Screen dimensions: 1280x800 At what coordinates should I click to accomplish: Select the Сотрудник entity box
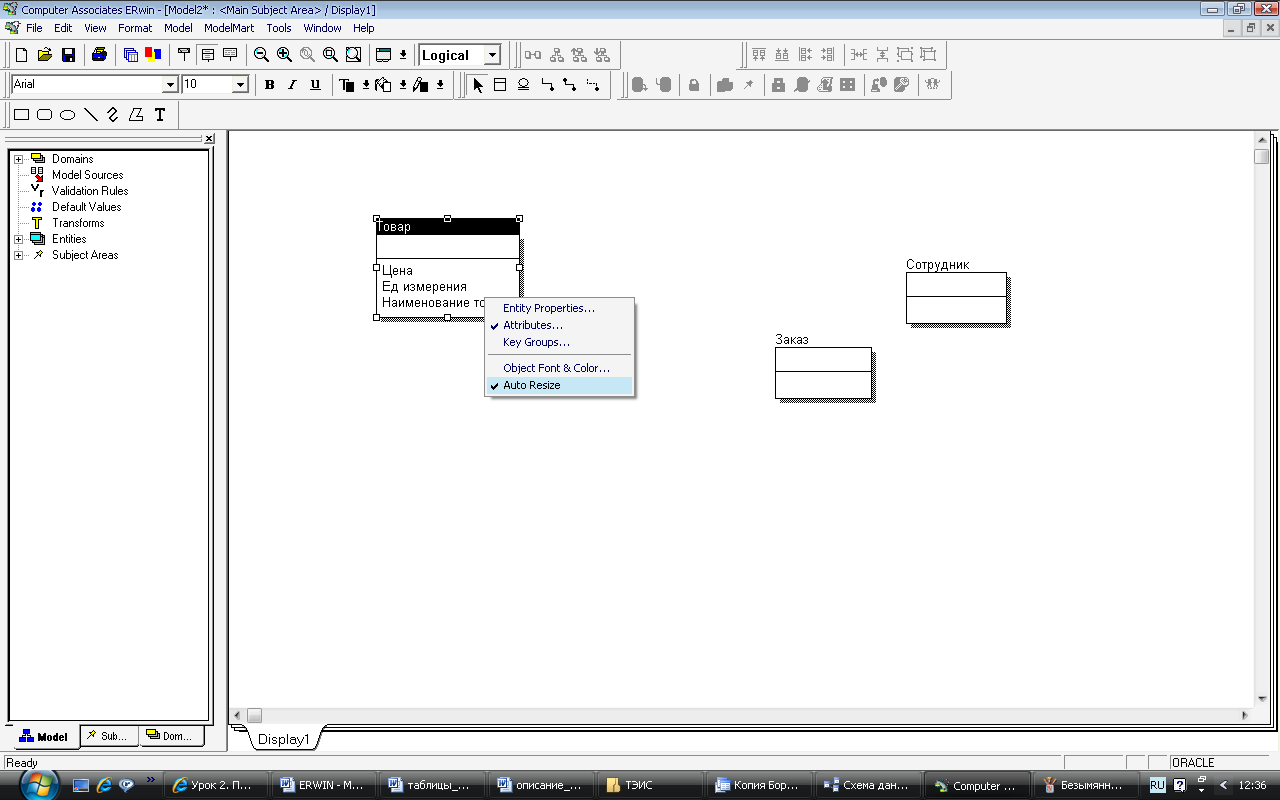tap(956, 298)
